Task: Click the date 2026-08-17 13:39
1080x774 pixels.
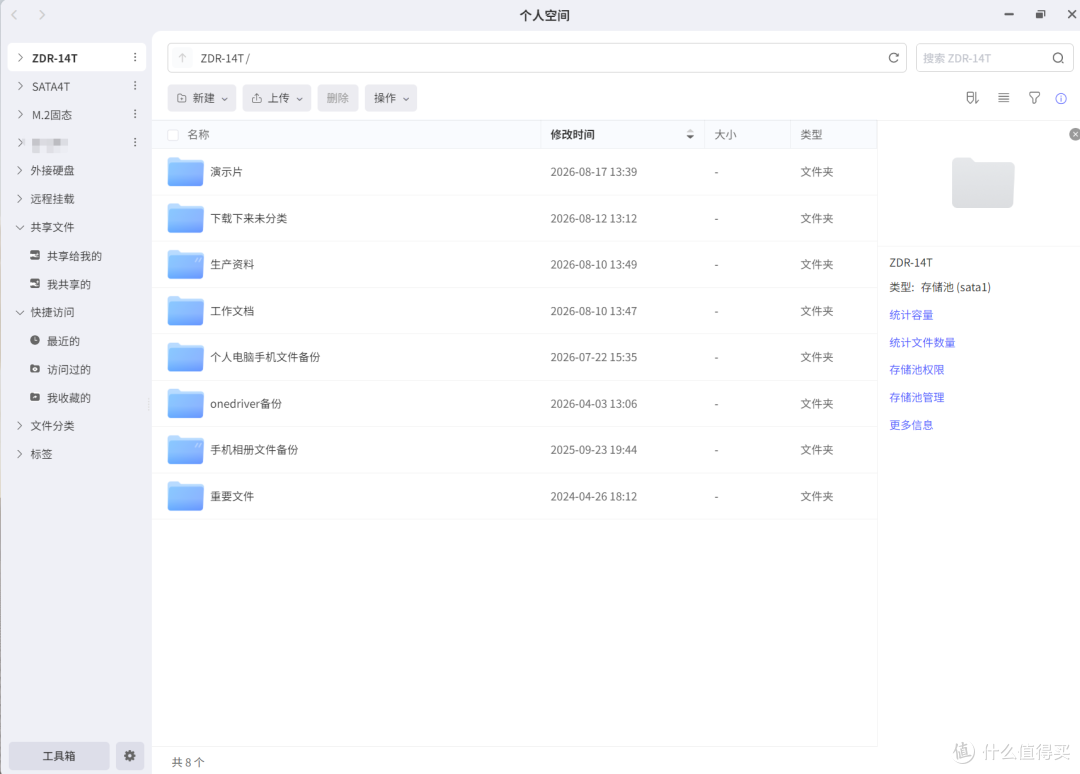Action: [593, 171]
